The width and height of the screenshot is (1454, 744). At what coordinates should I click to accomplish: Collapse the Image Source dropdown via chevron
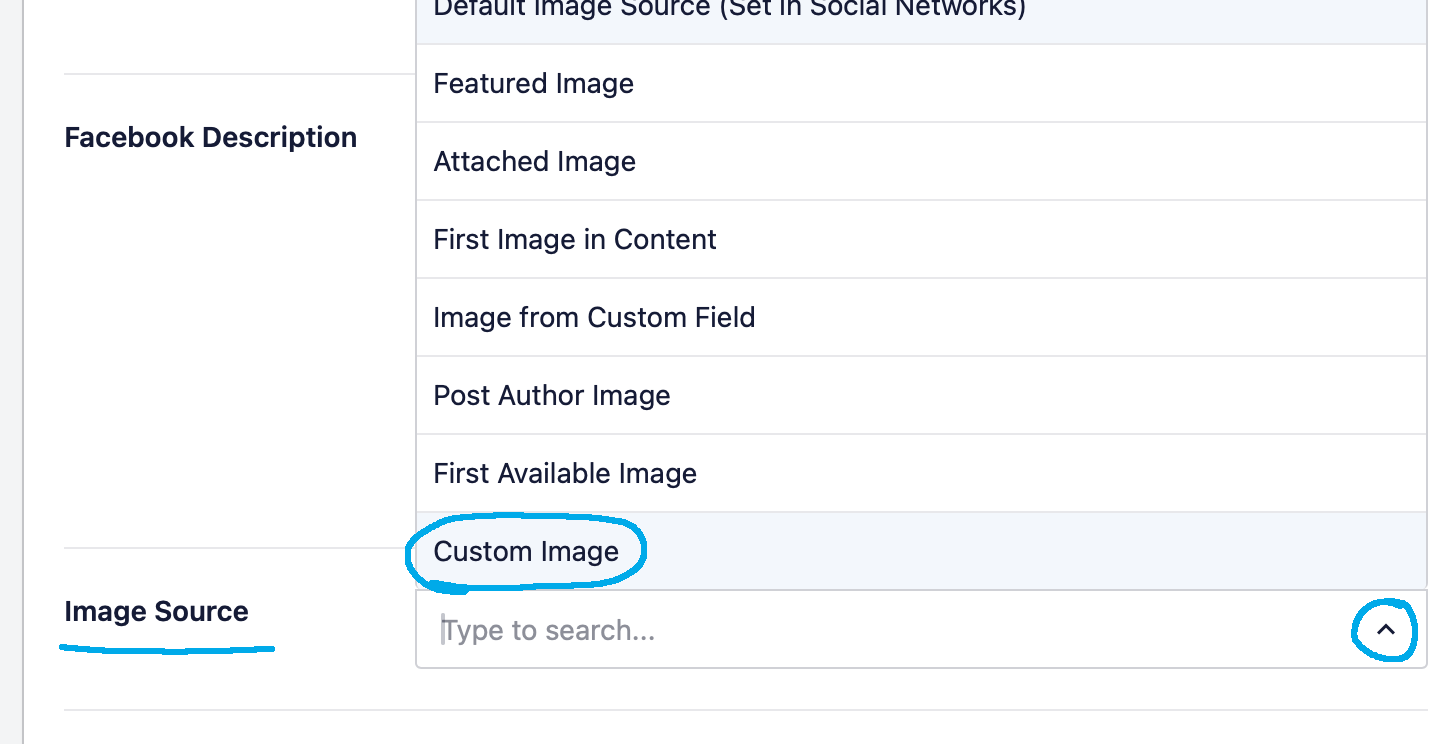coord(1385,630)
